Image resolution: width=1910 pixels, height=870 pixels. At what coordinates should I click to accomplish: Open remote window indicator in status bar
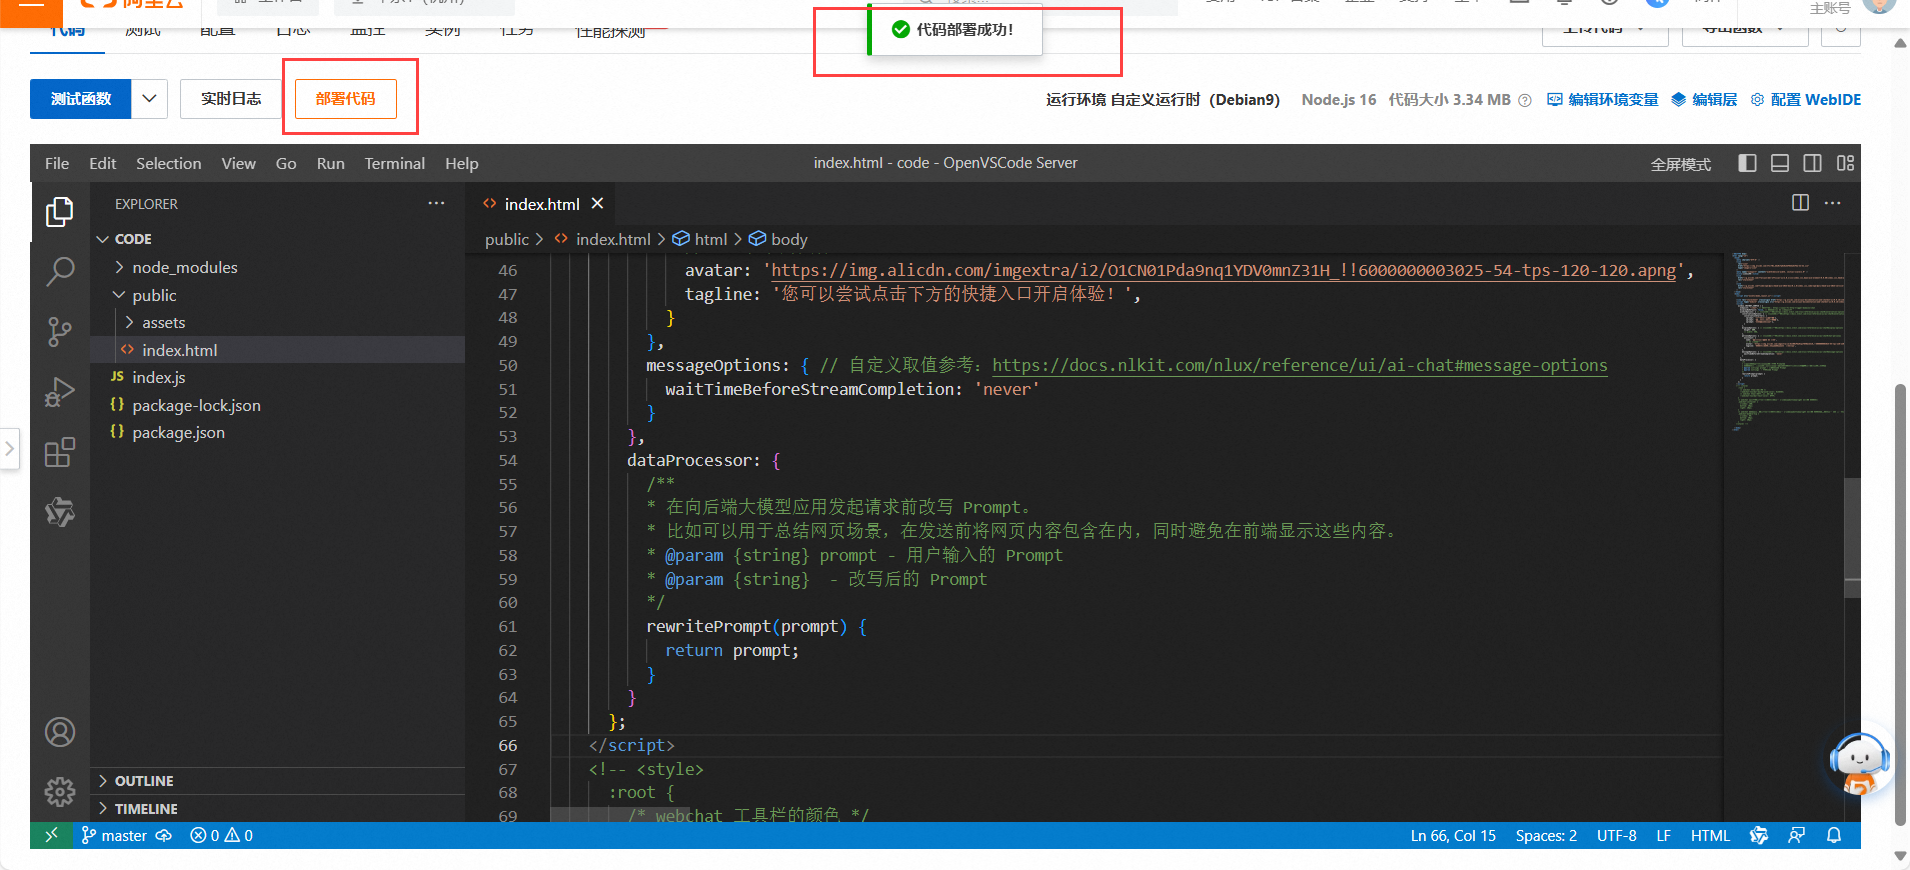51,835
